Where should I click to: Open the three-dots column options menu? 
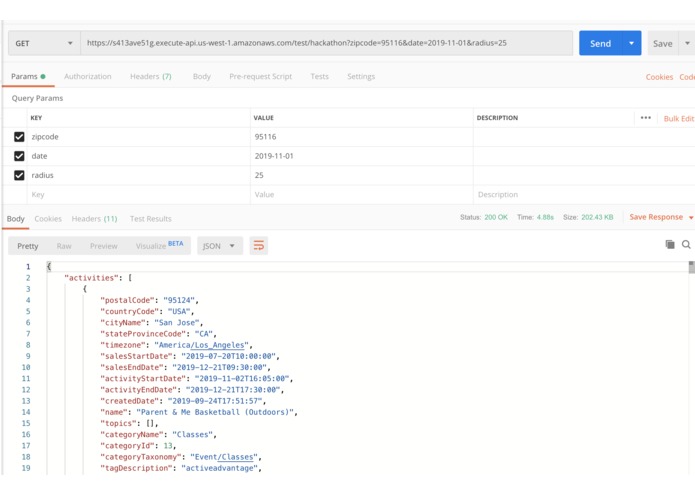(x=646, y=118)
